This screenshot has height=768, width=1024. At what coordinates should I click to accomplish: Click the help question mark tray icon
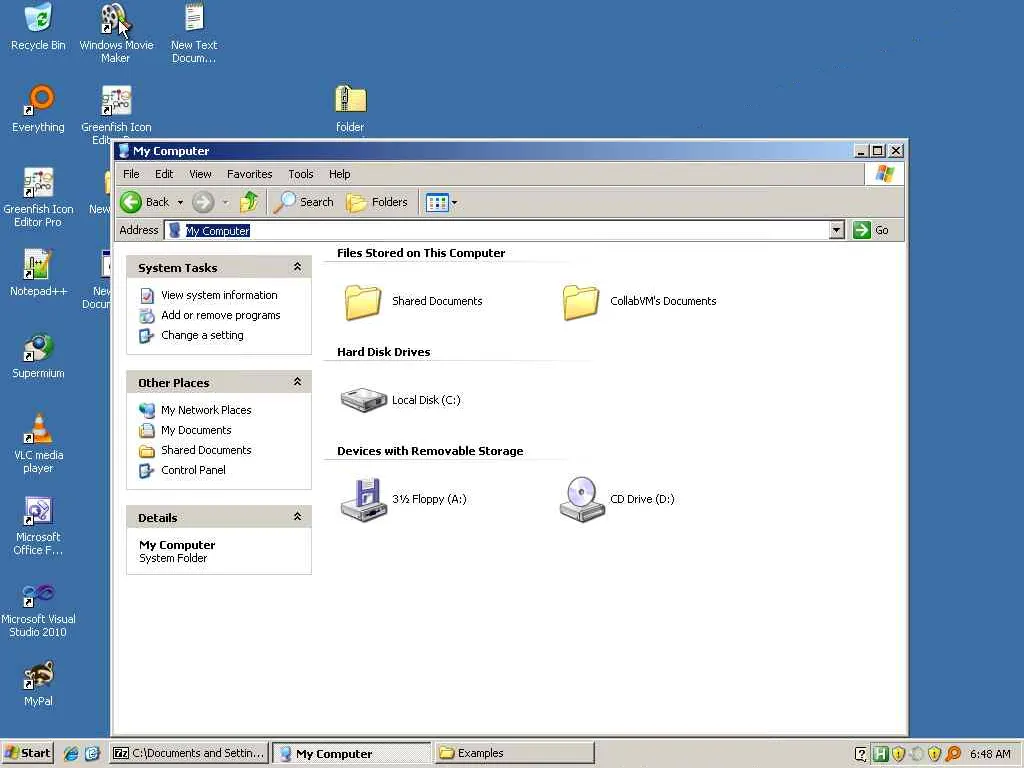coord(861,754)
